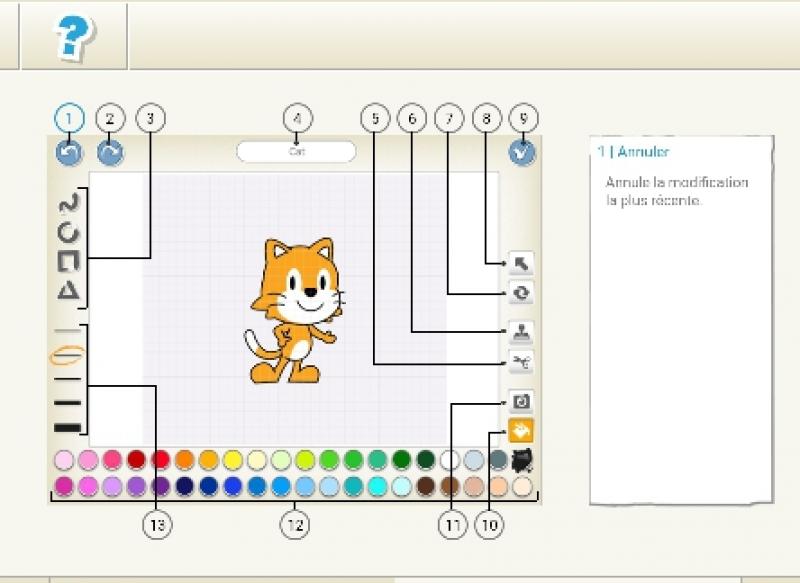Select the circle shape tool
Viewport: 800px width, 583px height.
[68, 233]
